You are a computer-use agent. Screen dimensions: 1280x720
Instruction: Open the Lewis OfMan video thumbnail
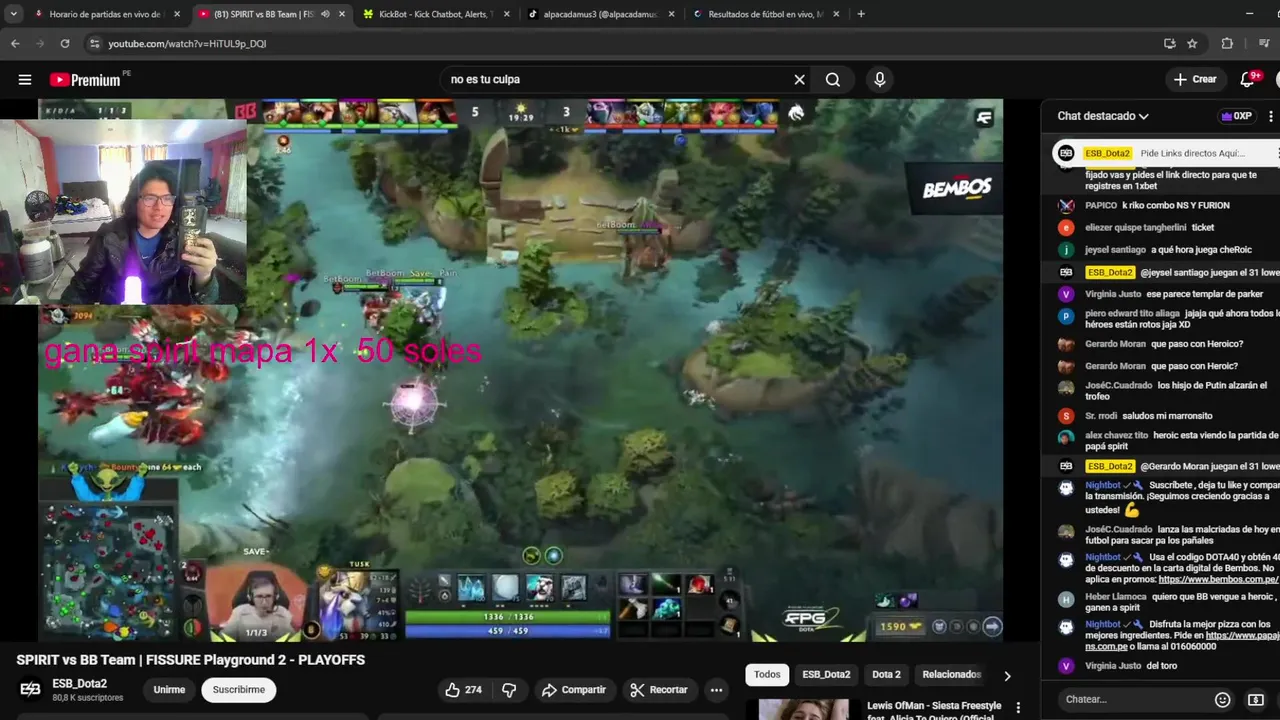coord(804,709)
